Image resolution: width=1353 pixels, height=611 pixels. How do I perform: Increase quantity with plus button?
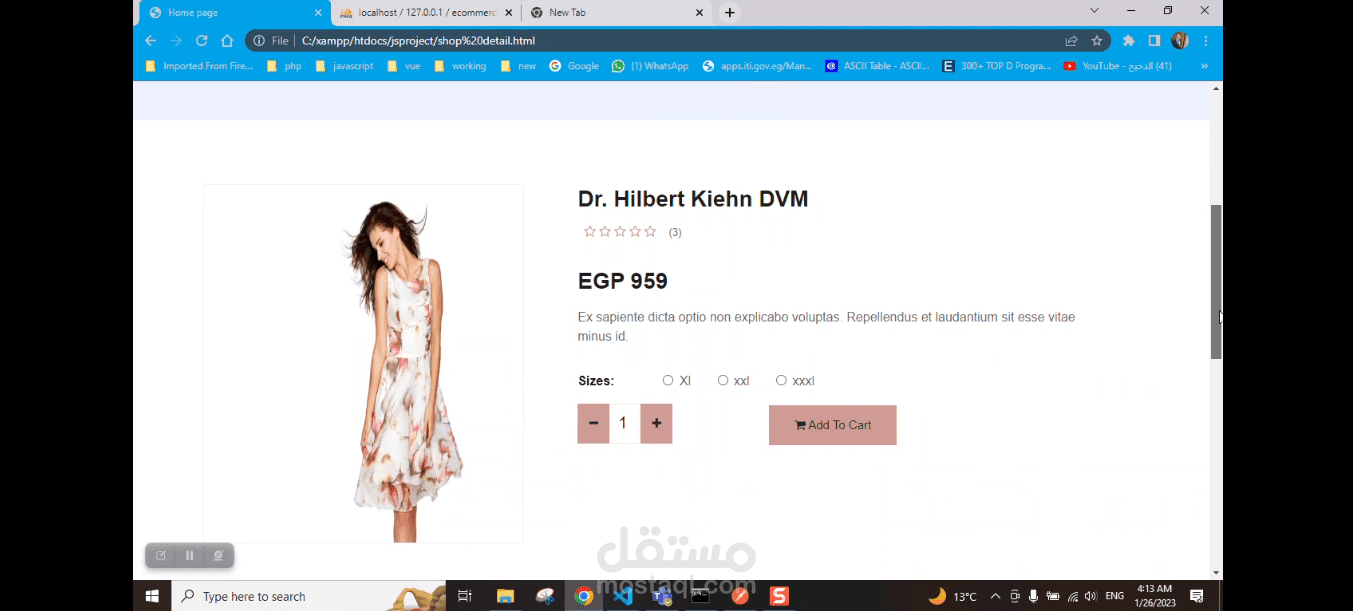[656, 424]
